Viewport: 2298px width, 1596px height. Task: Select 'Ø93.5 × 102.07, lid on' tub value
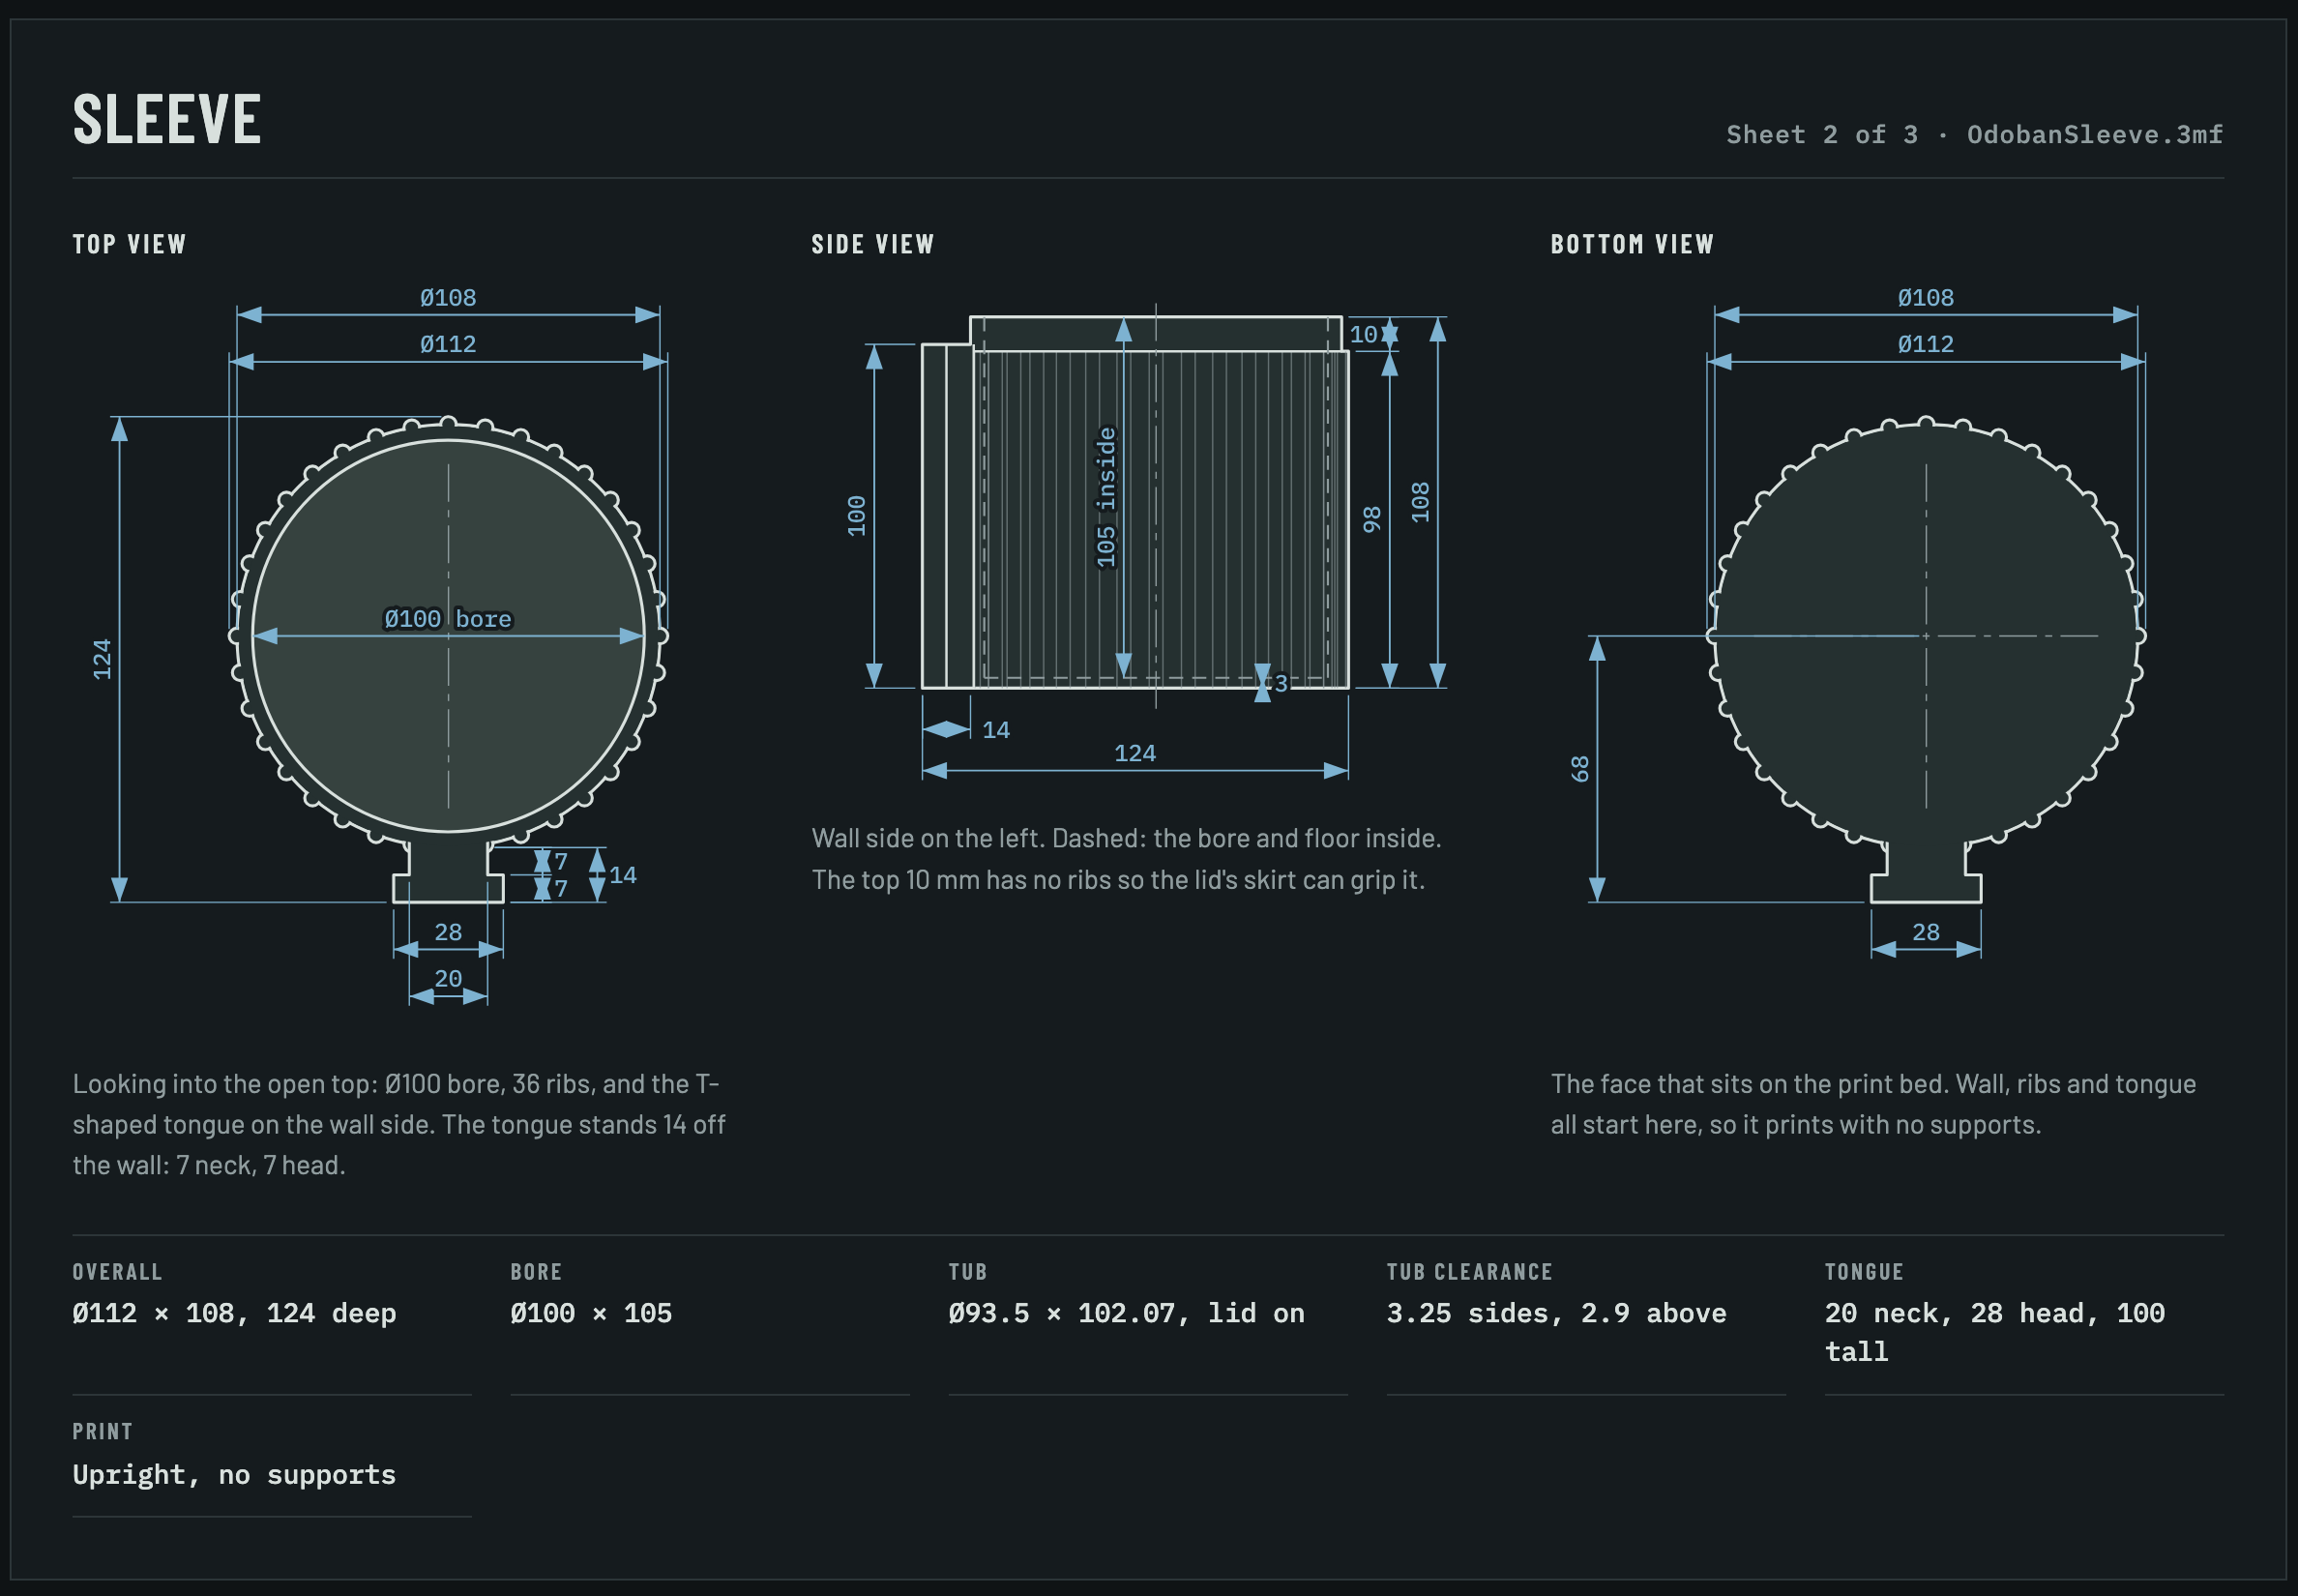(x=1126, y=1313)
